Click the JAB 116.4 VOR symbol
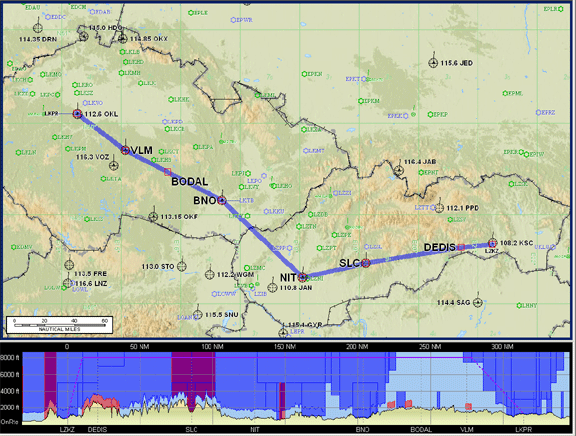Image resolution: width=576 pixels, height=436 pixels. 399,170
